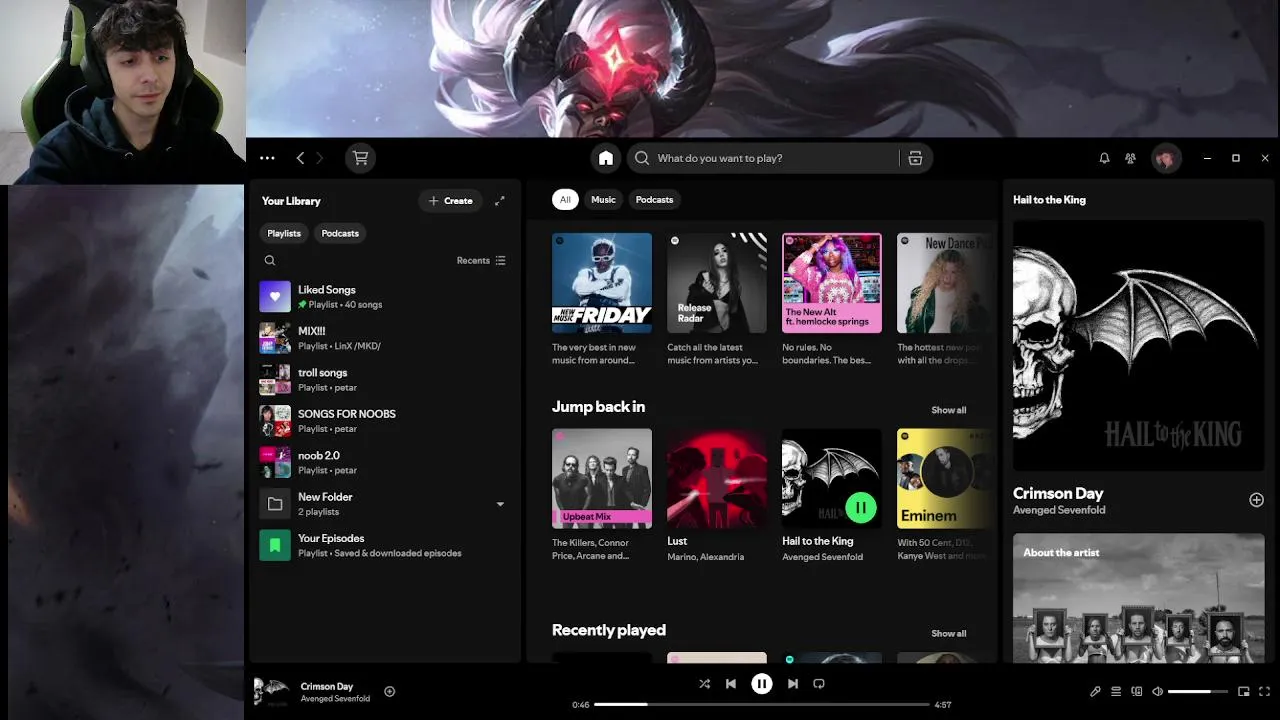Viewport: 1280px width, 720px height.
Task: Open the miniplayer
Action: point(1244,691)
